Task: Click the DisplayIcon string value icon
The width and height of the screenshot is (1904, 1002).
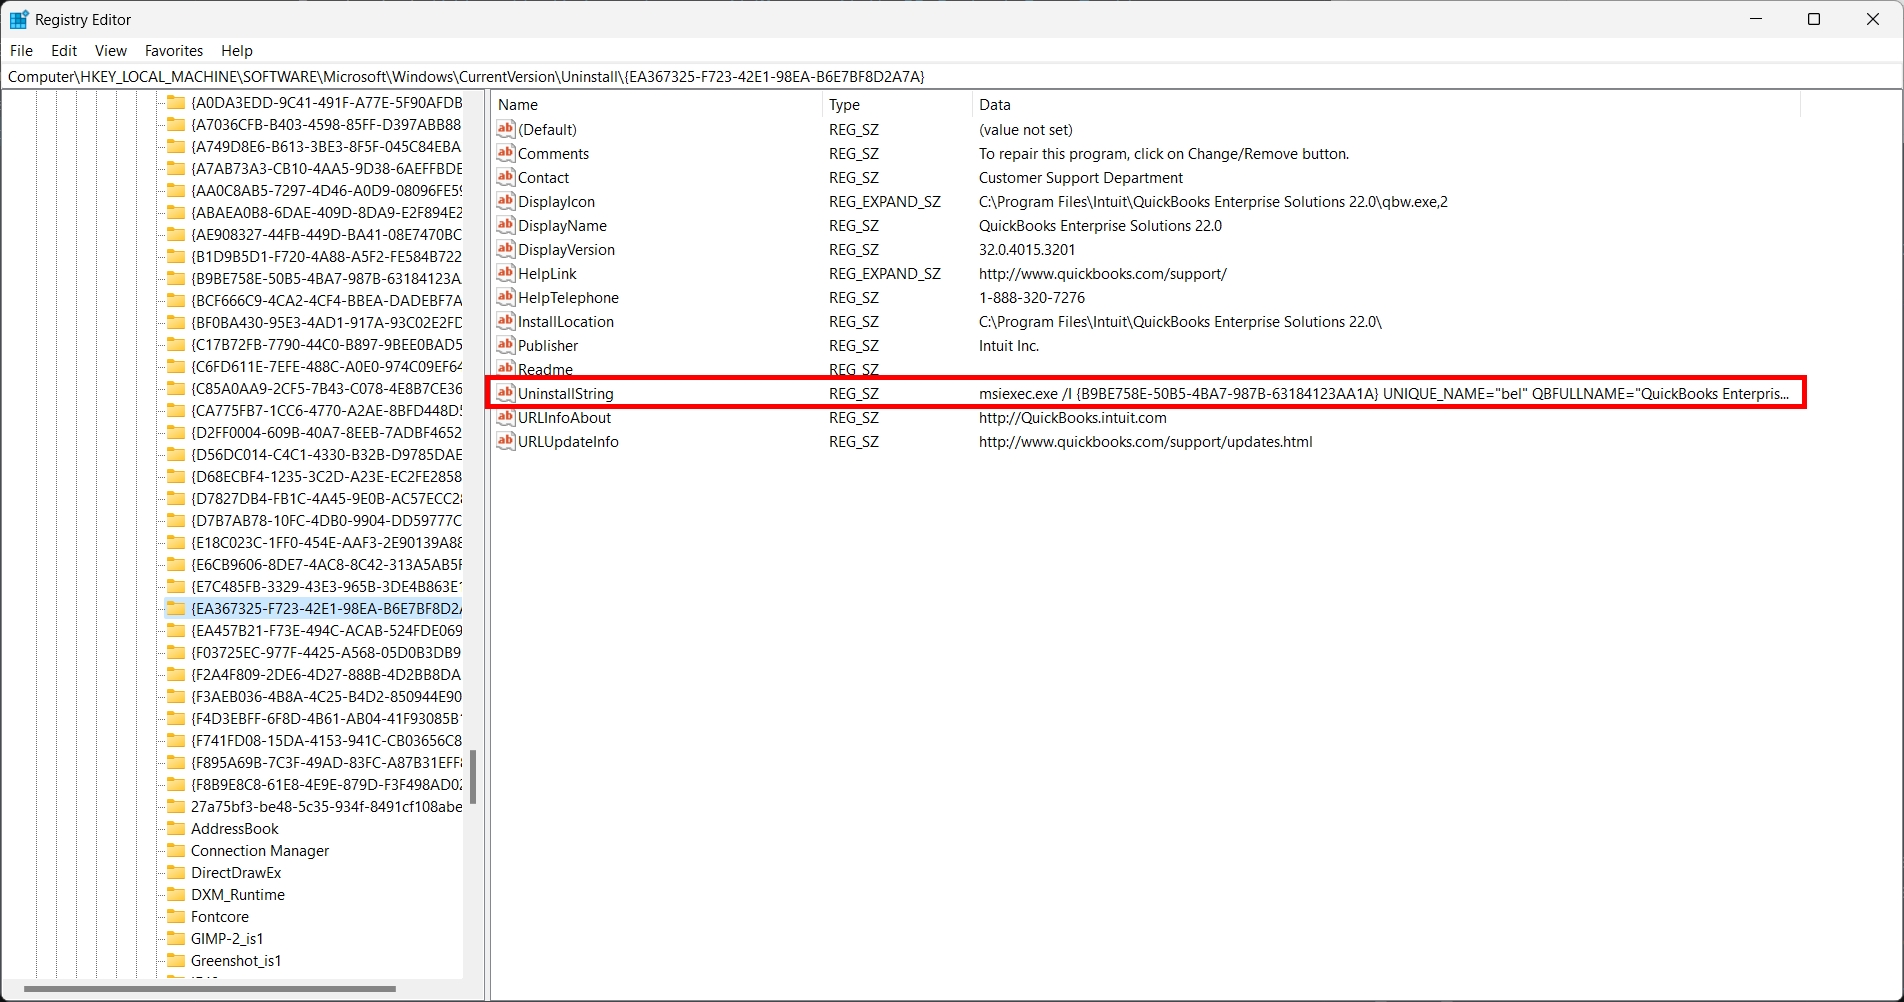Action: pos(504,201)
